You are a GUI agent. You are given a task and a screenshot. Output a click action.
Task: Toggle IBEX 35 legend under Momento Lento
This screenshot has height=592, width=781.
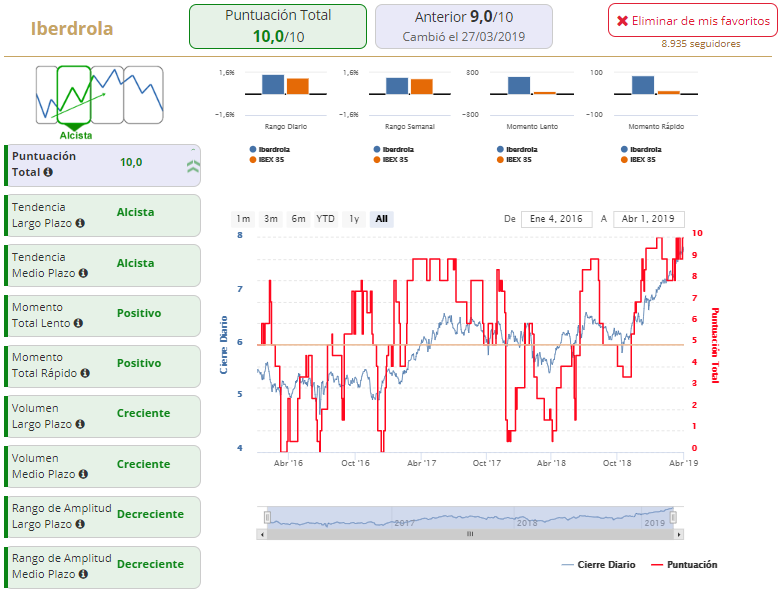coord(514,160)
